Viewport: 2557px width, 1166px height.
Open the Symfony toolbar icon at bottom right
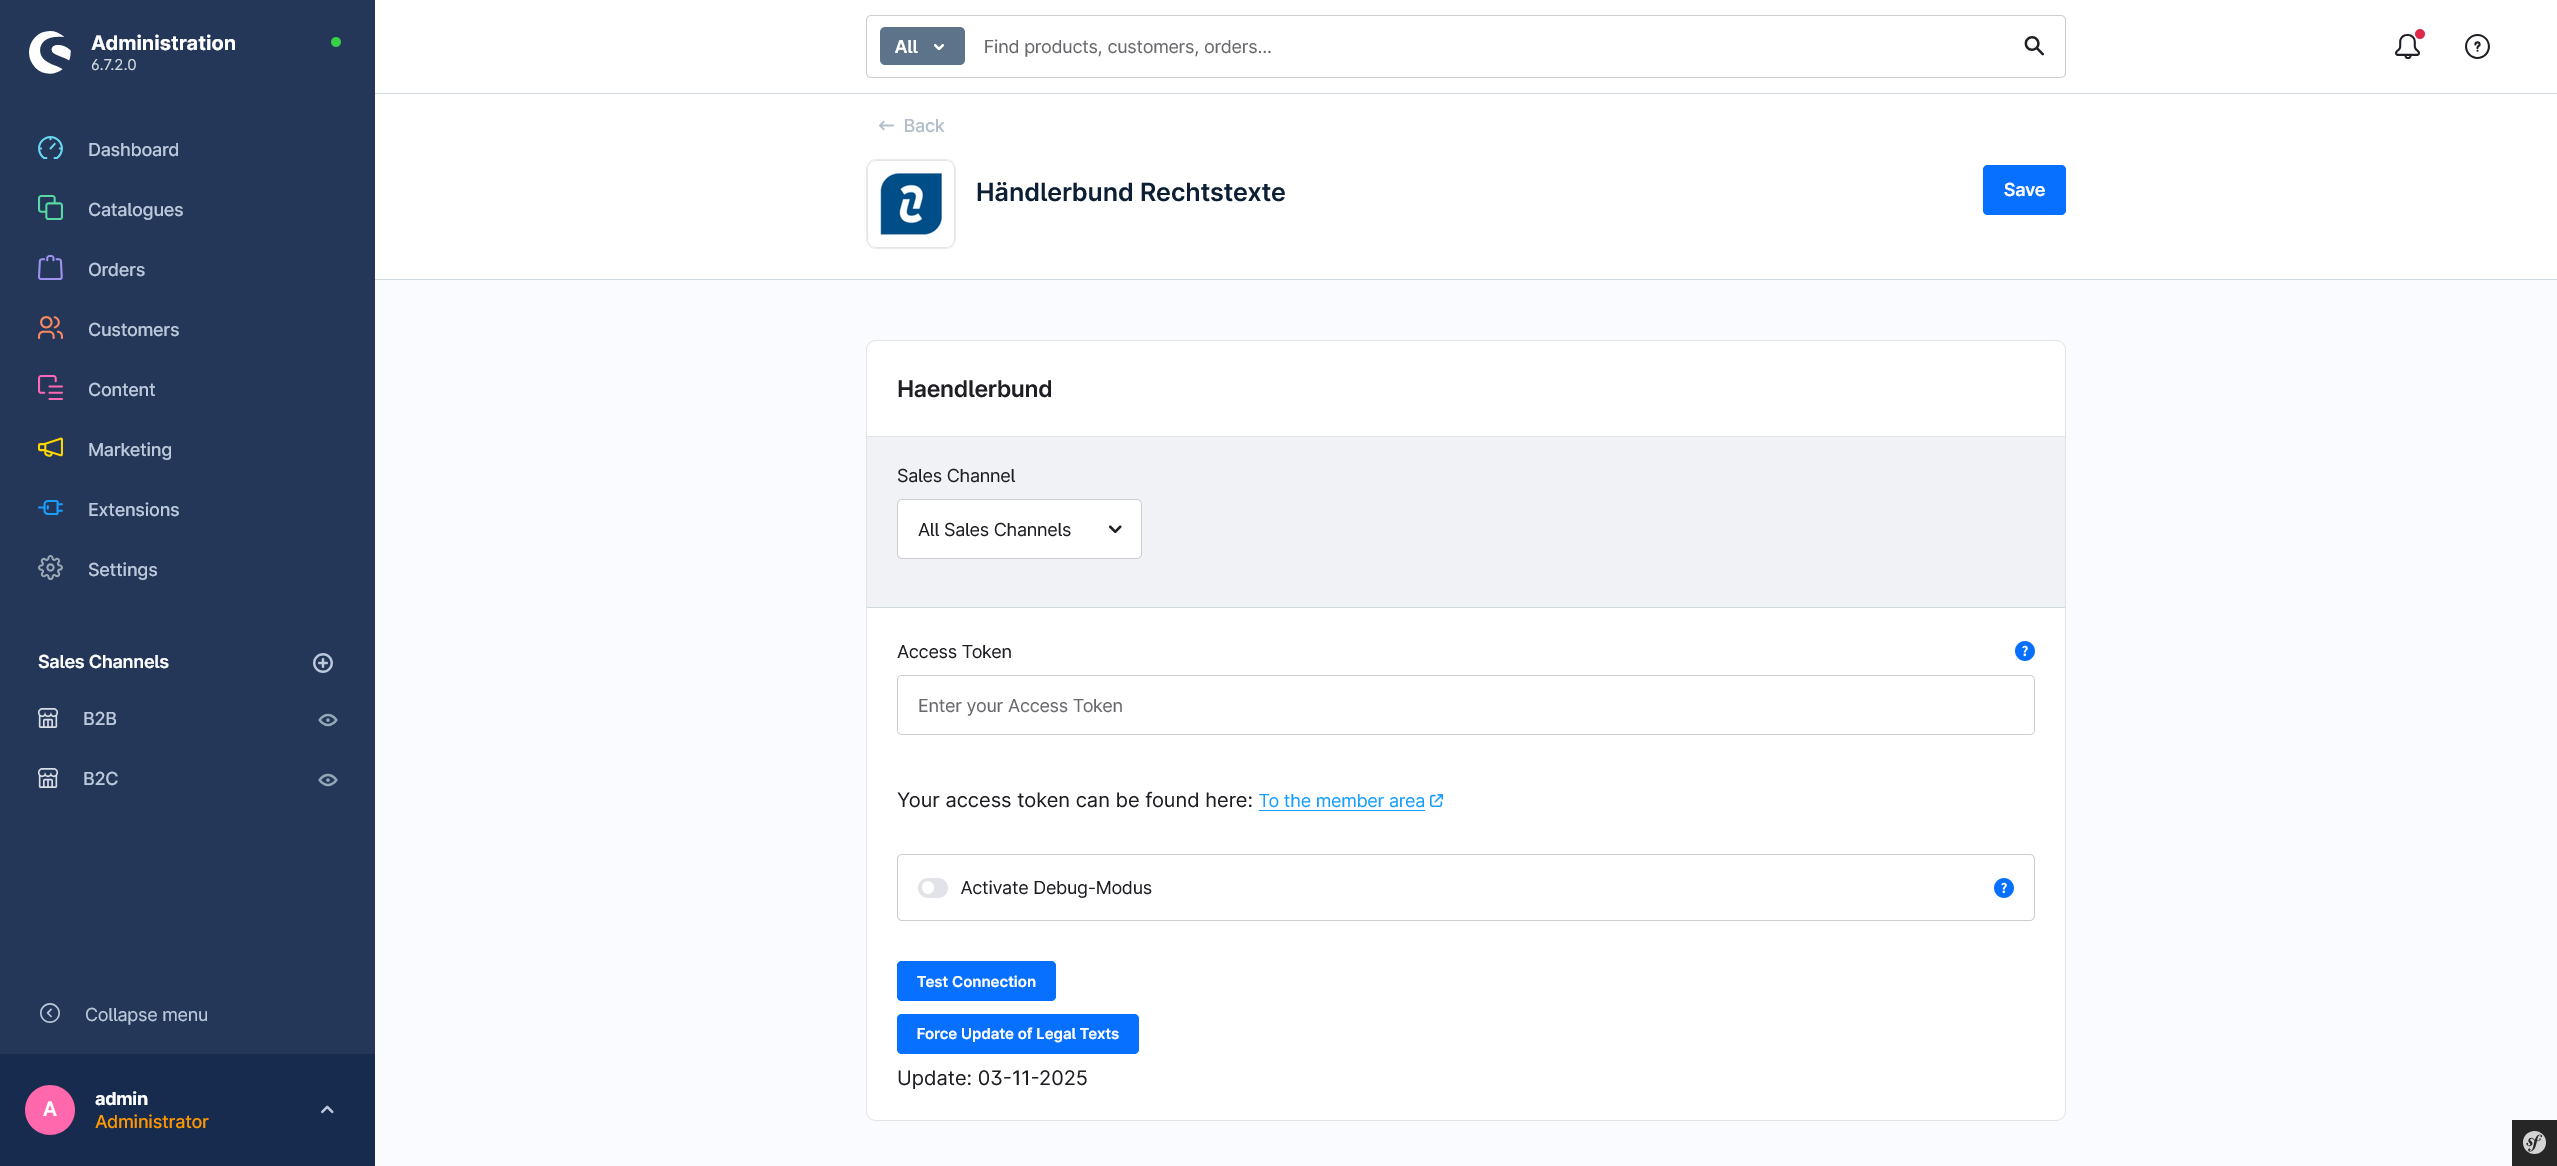coord(2533,1142)
